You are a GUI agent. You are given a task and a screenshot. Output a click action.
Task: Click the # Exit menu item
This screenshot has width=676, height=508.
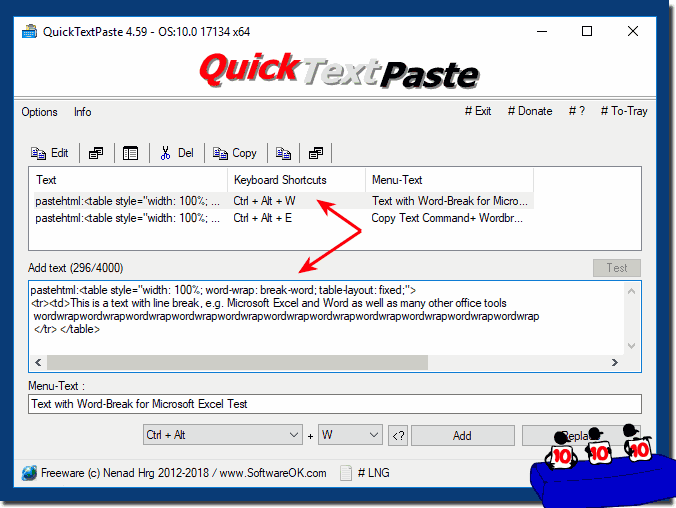point(478,111)
